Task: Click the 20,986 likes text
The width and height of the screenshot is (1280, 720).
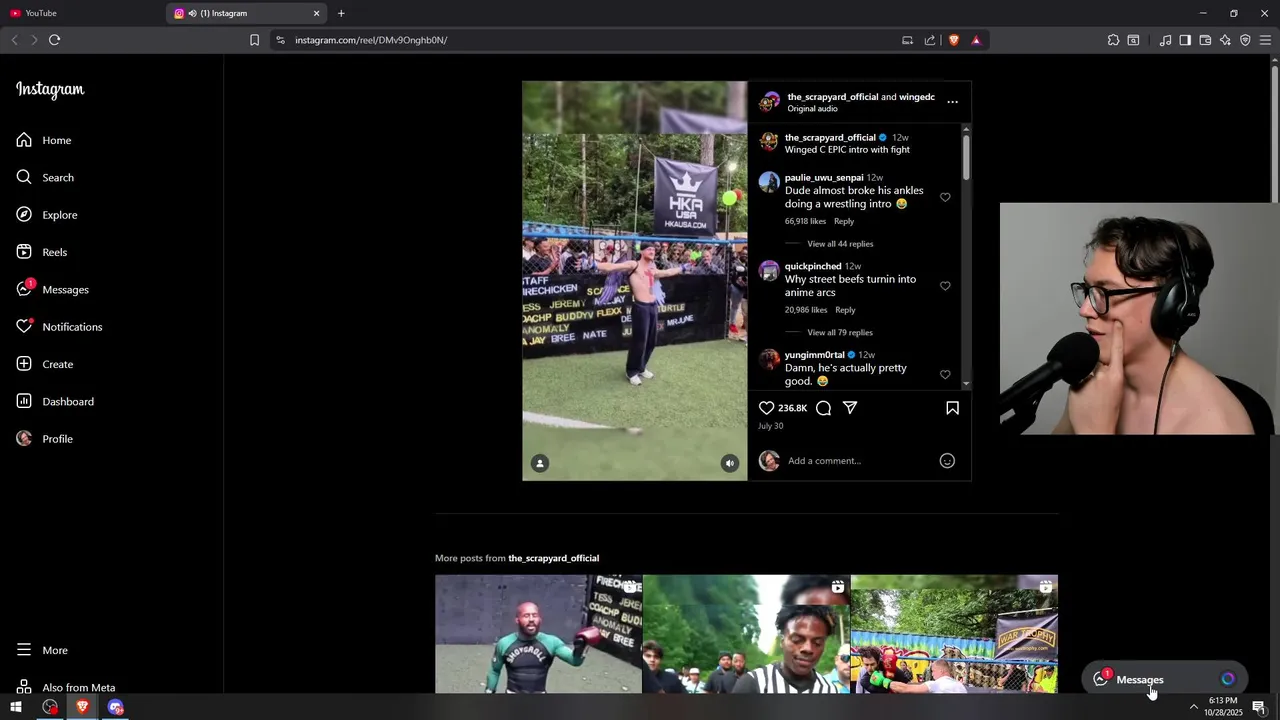Action: (x=806, y=310)
